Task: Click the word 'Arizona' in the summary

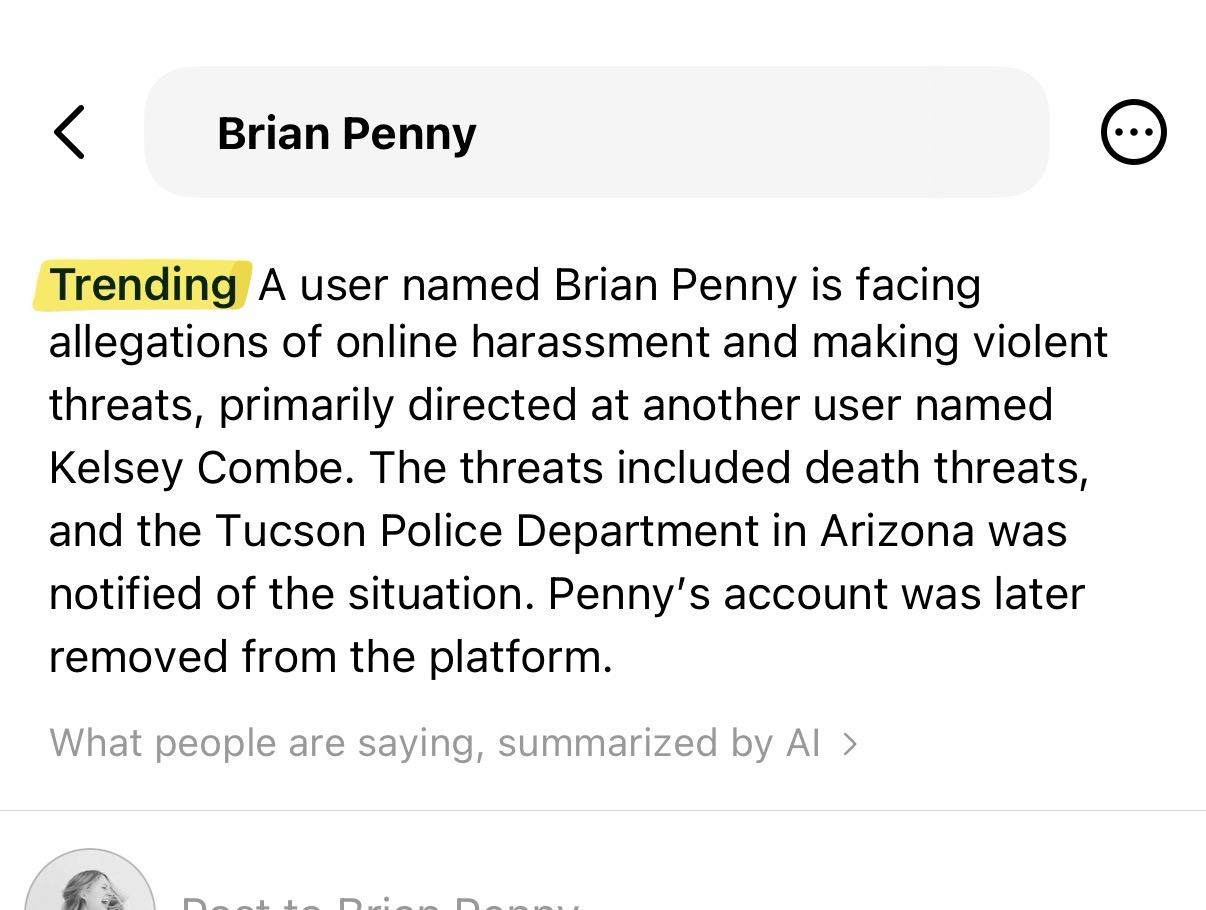Action: point(896,531)
